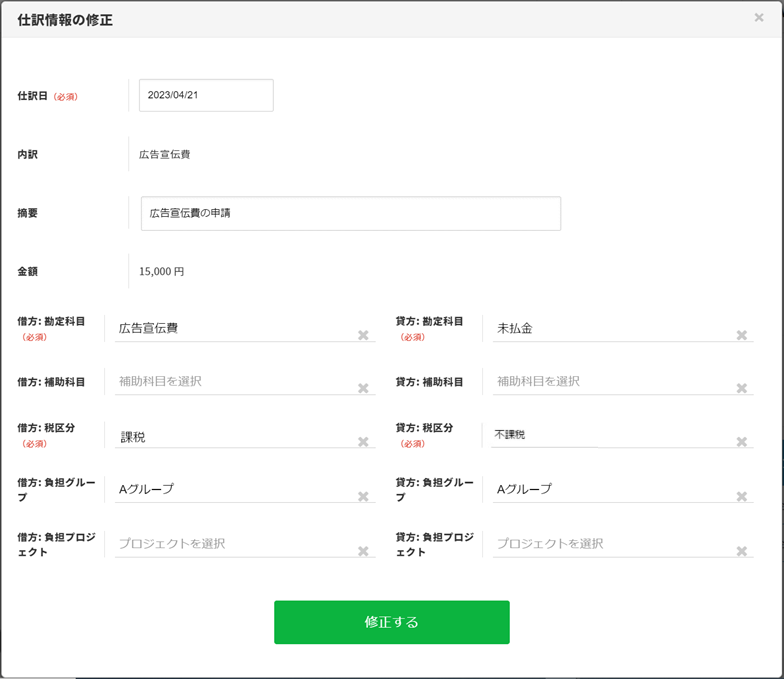Clear the debit account 広告宣伝費 selection

363,335
